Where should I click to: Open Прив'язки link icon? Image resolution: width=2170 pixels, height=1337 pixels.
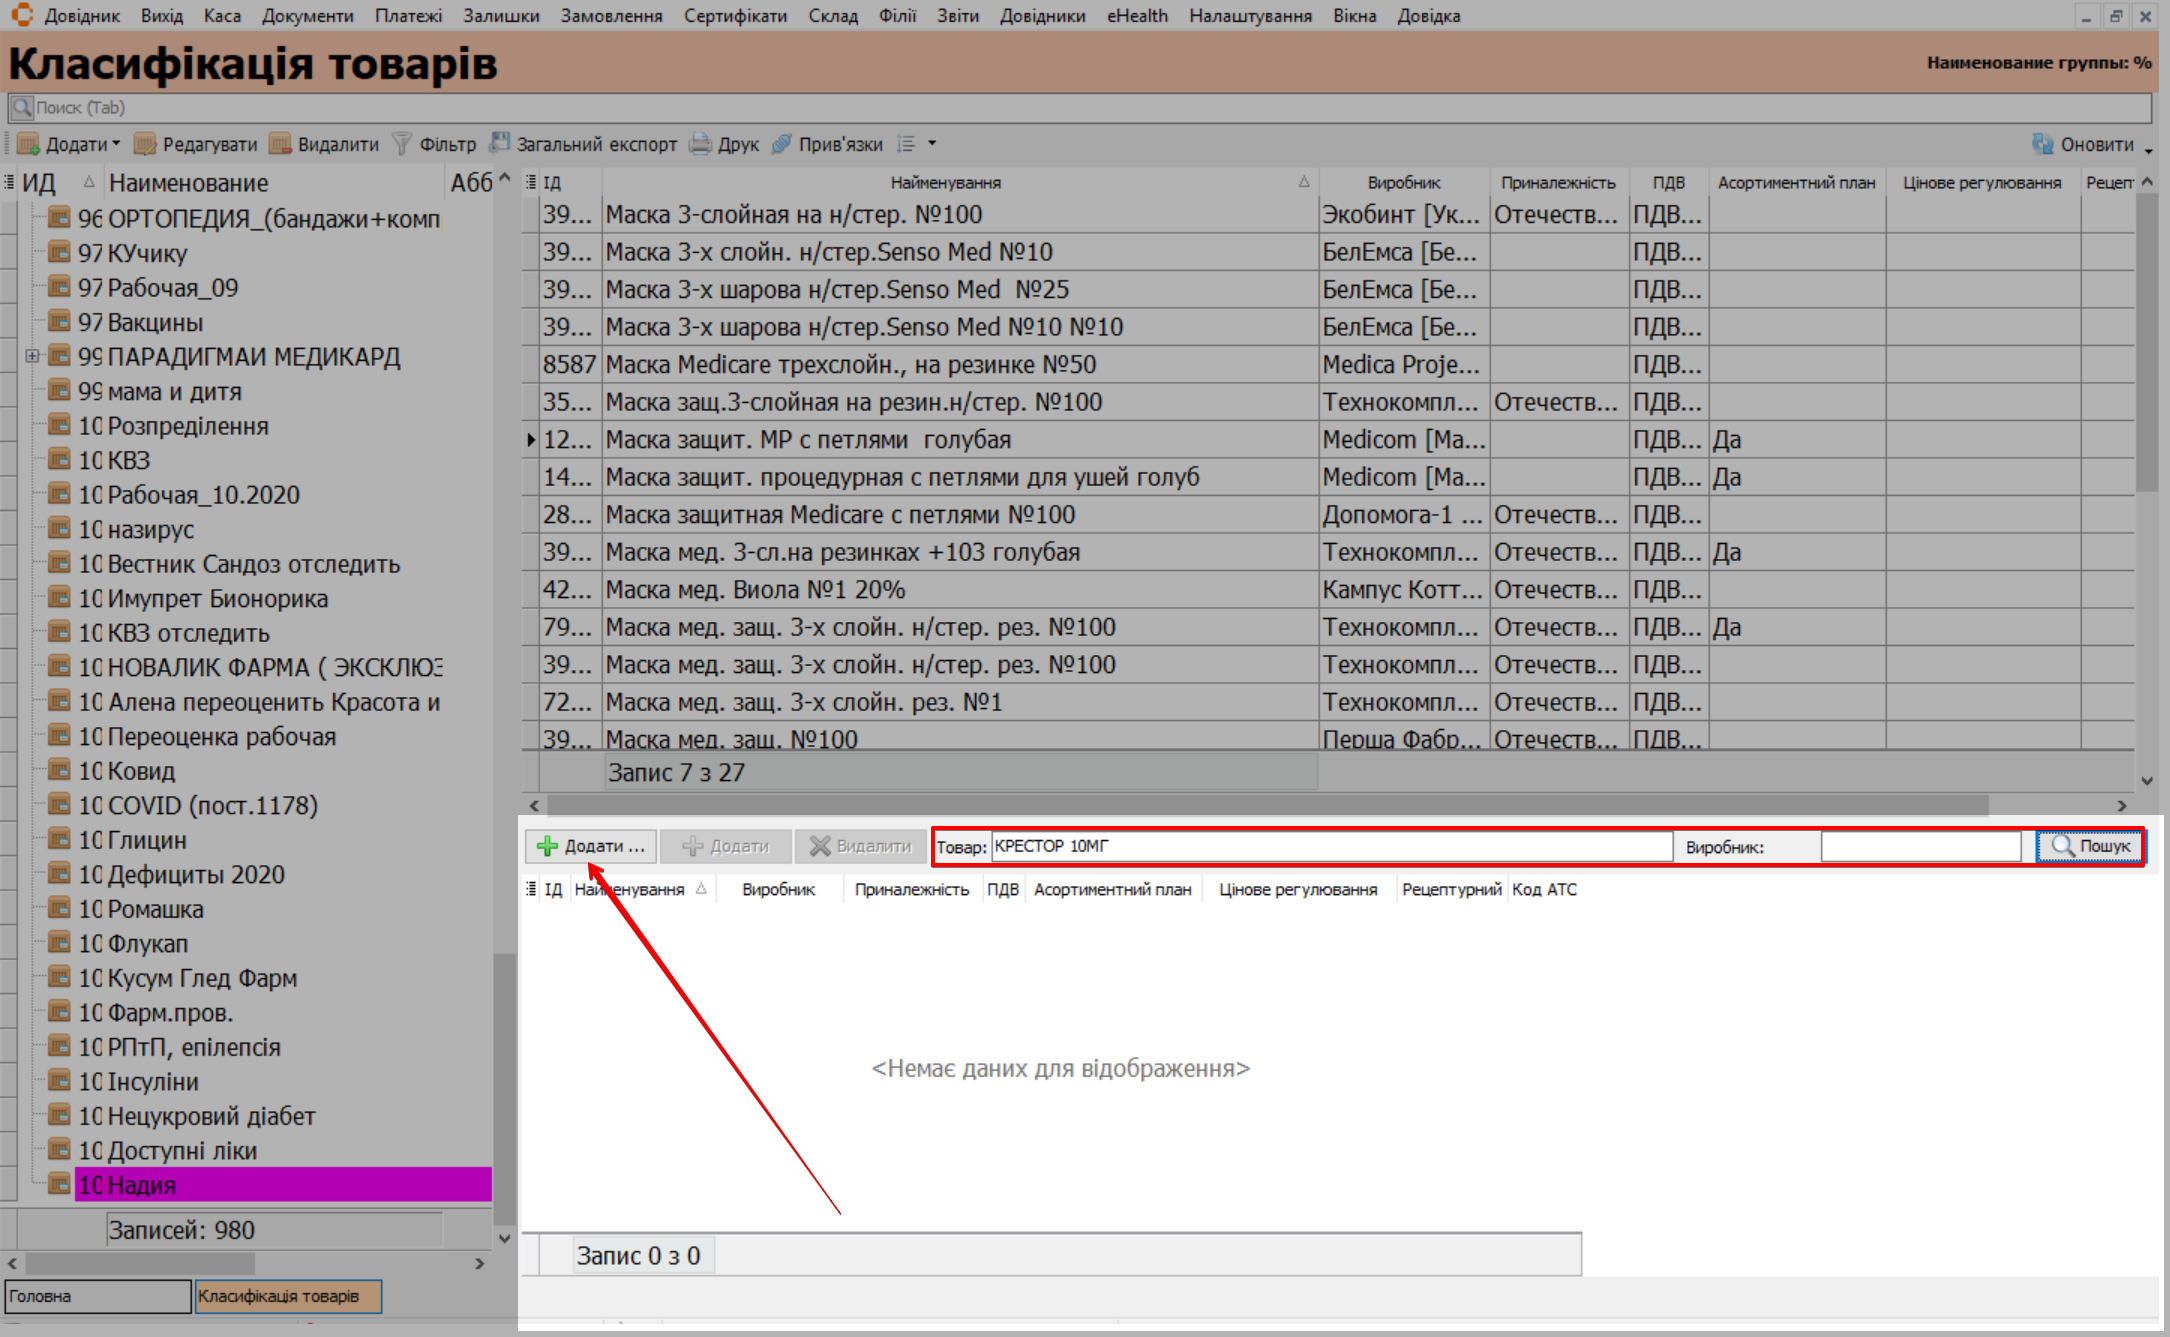pos(782,145)
